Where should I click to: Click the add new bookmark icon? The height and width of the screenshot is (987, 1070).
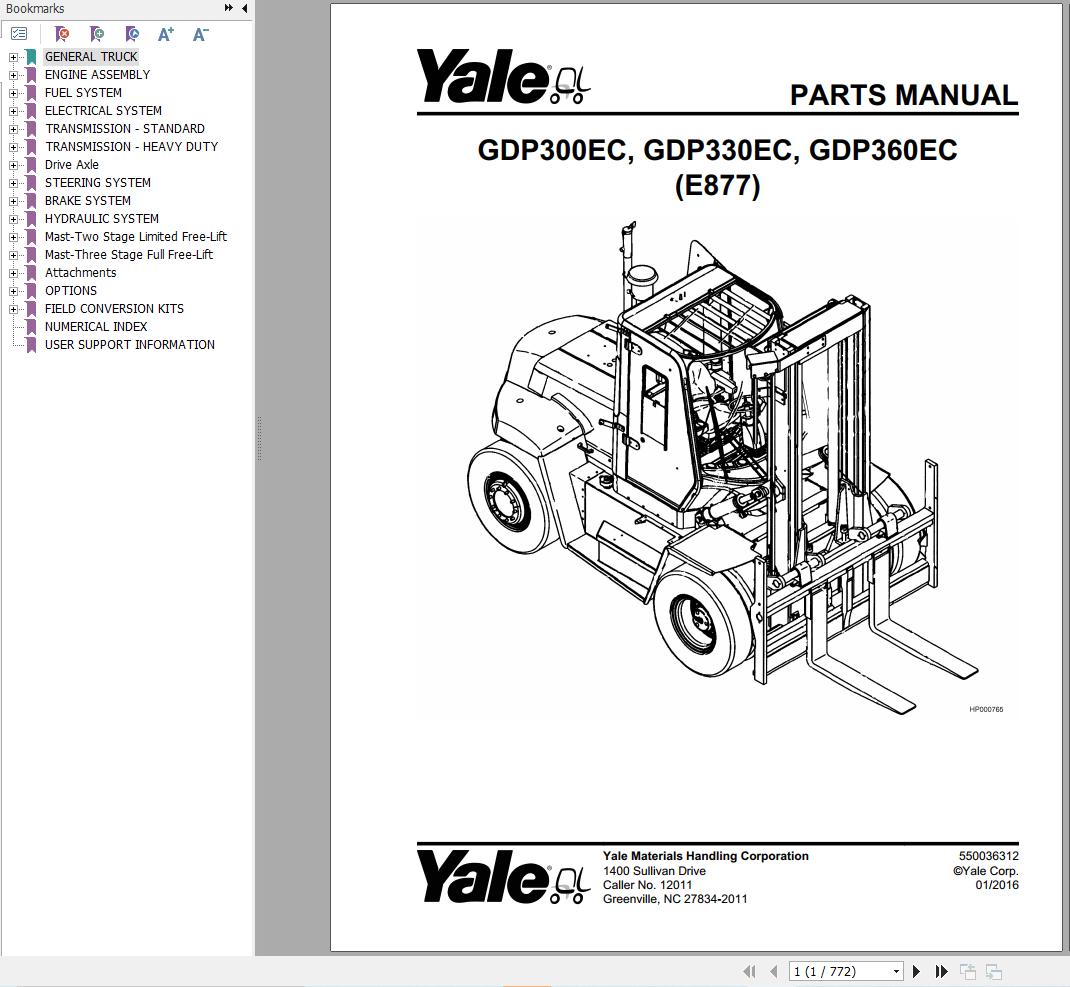(x=96, y=34)
